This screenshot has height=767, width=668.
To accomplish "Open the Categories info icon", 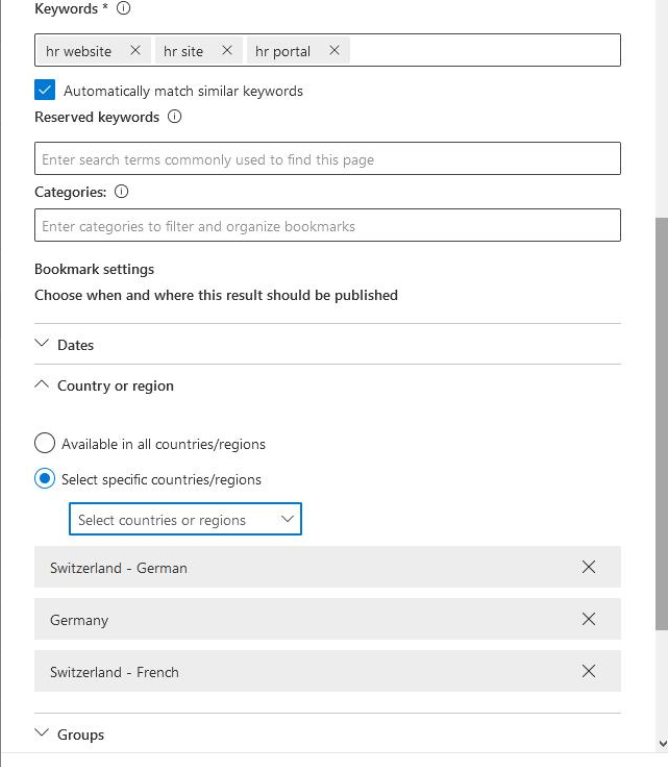I will (x=121, y=191).
